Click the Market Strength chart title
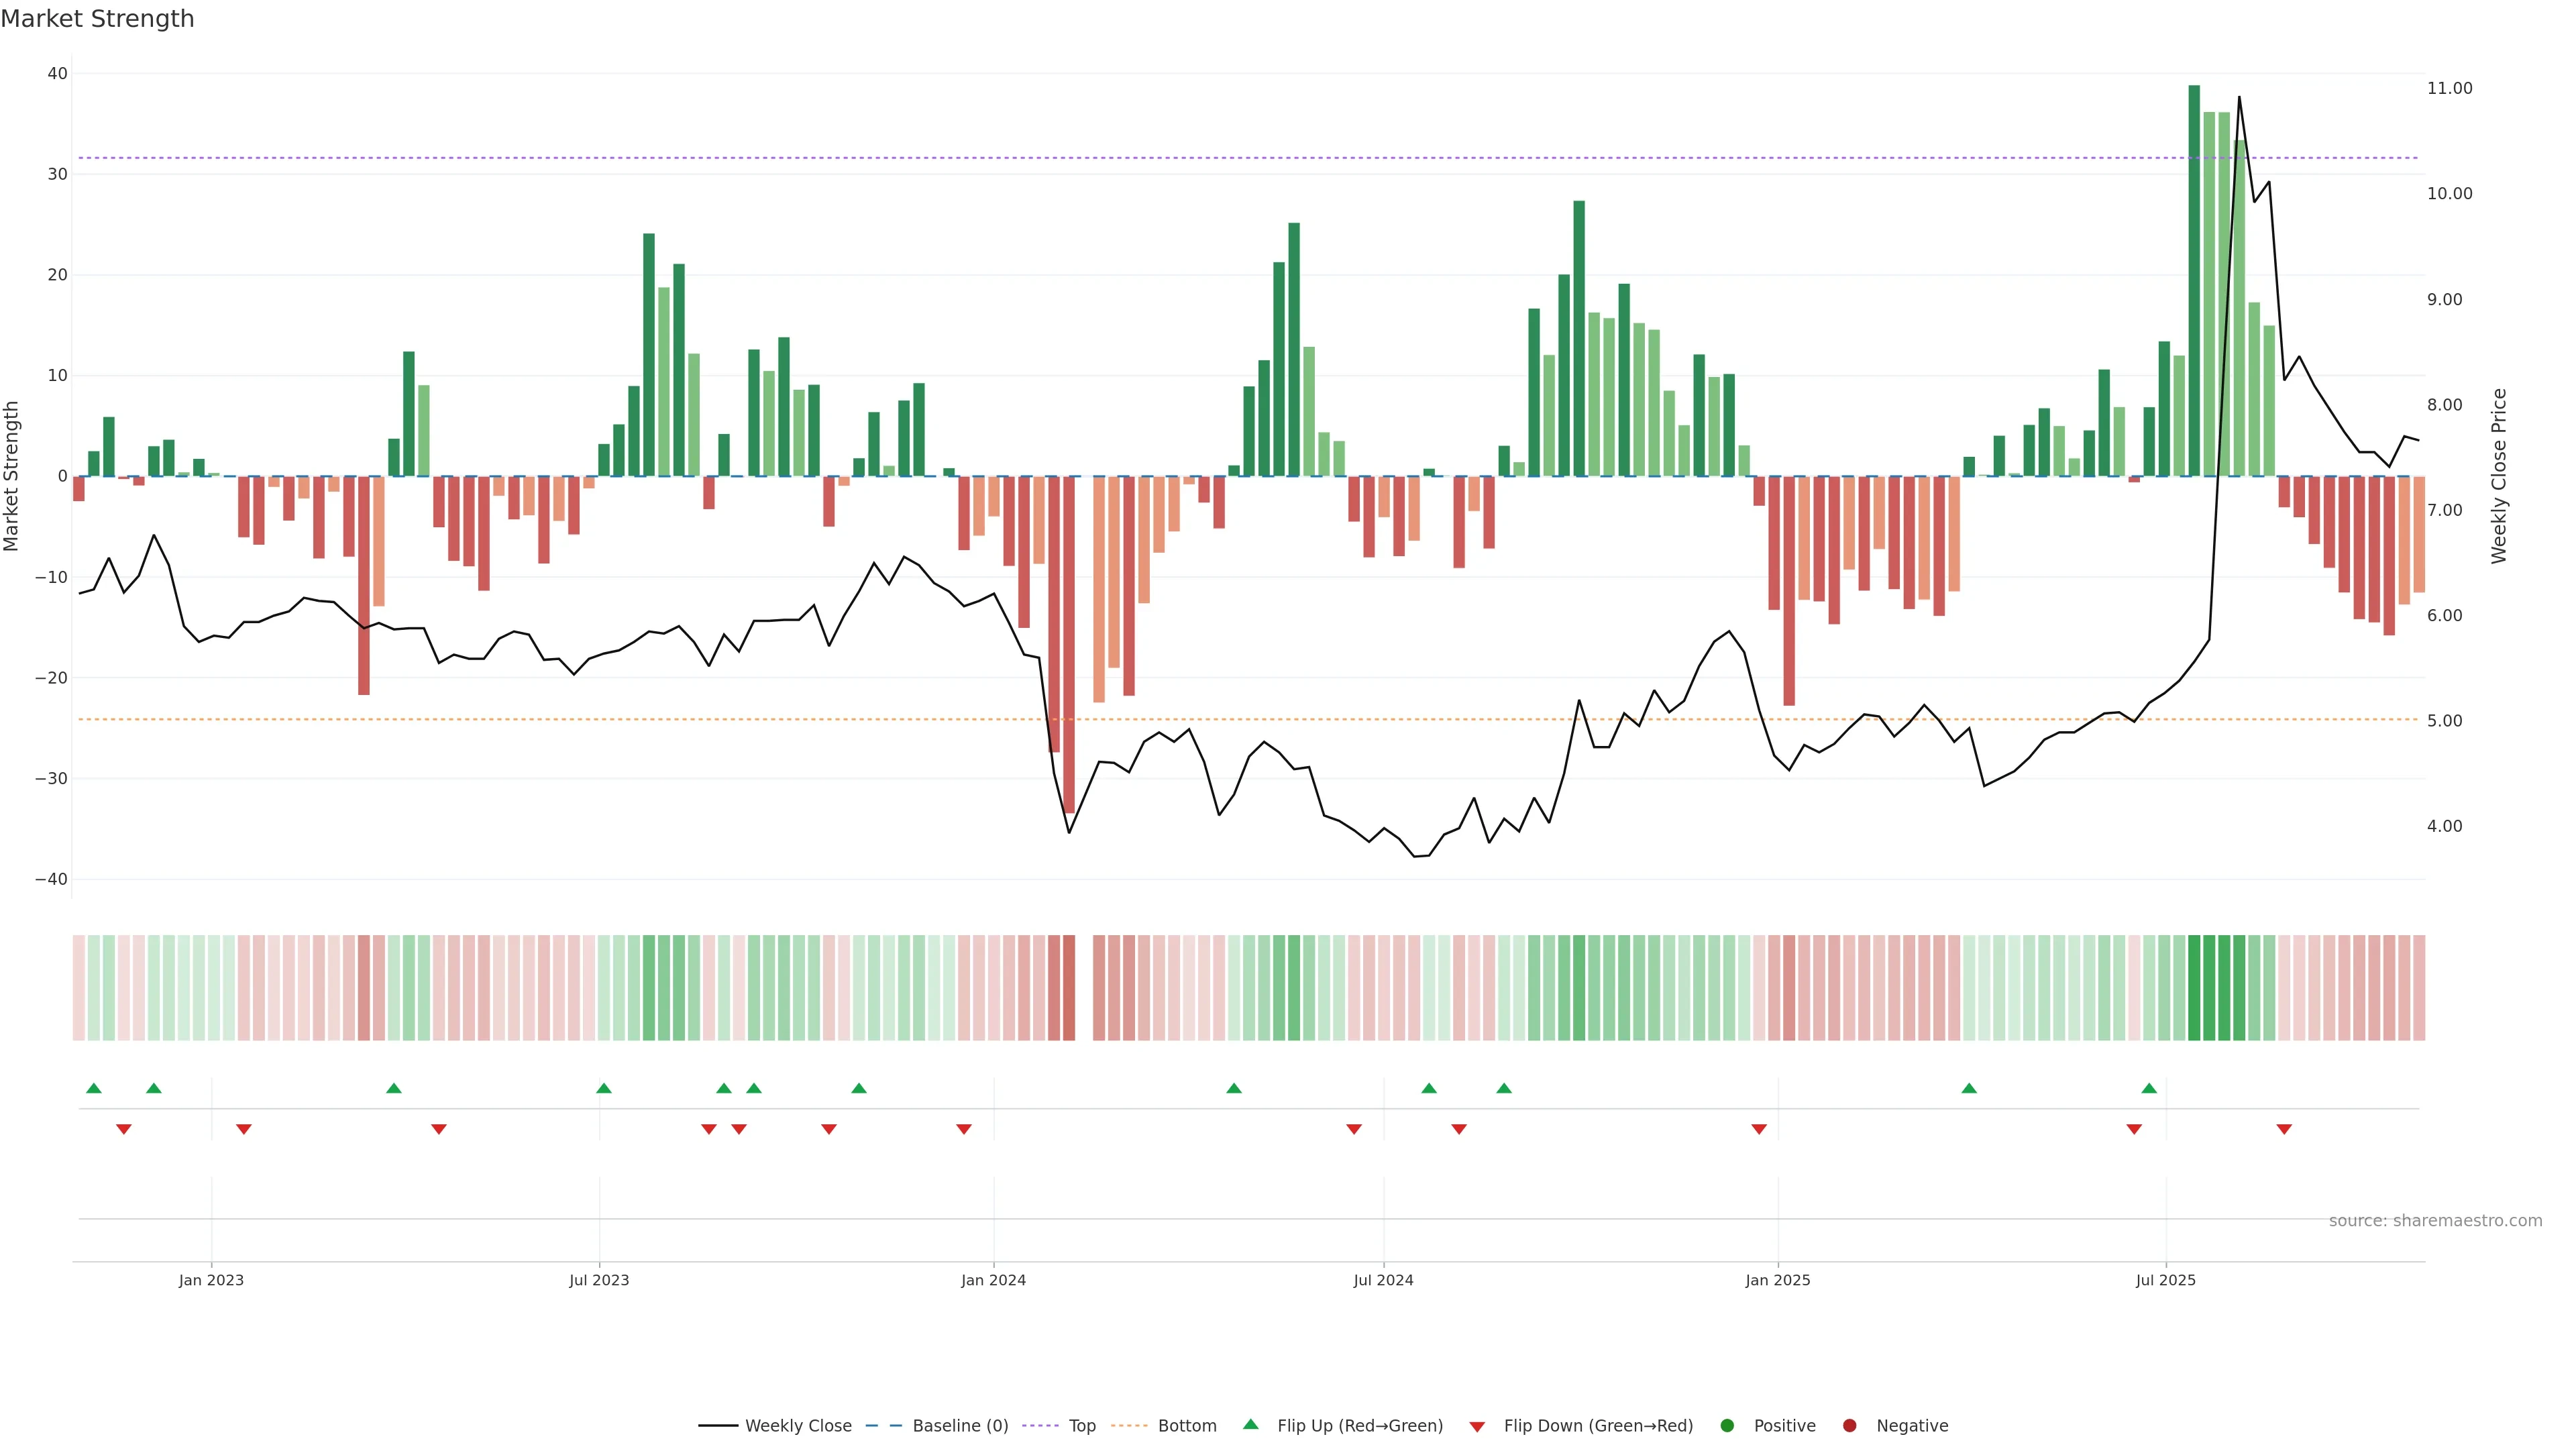The image size is (2576, 1449). (x=97, y=19)
